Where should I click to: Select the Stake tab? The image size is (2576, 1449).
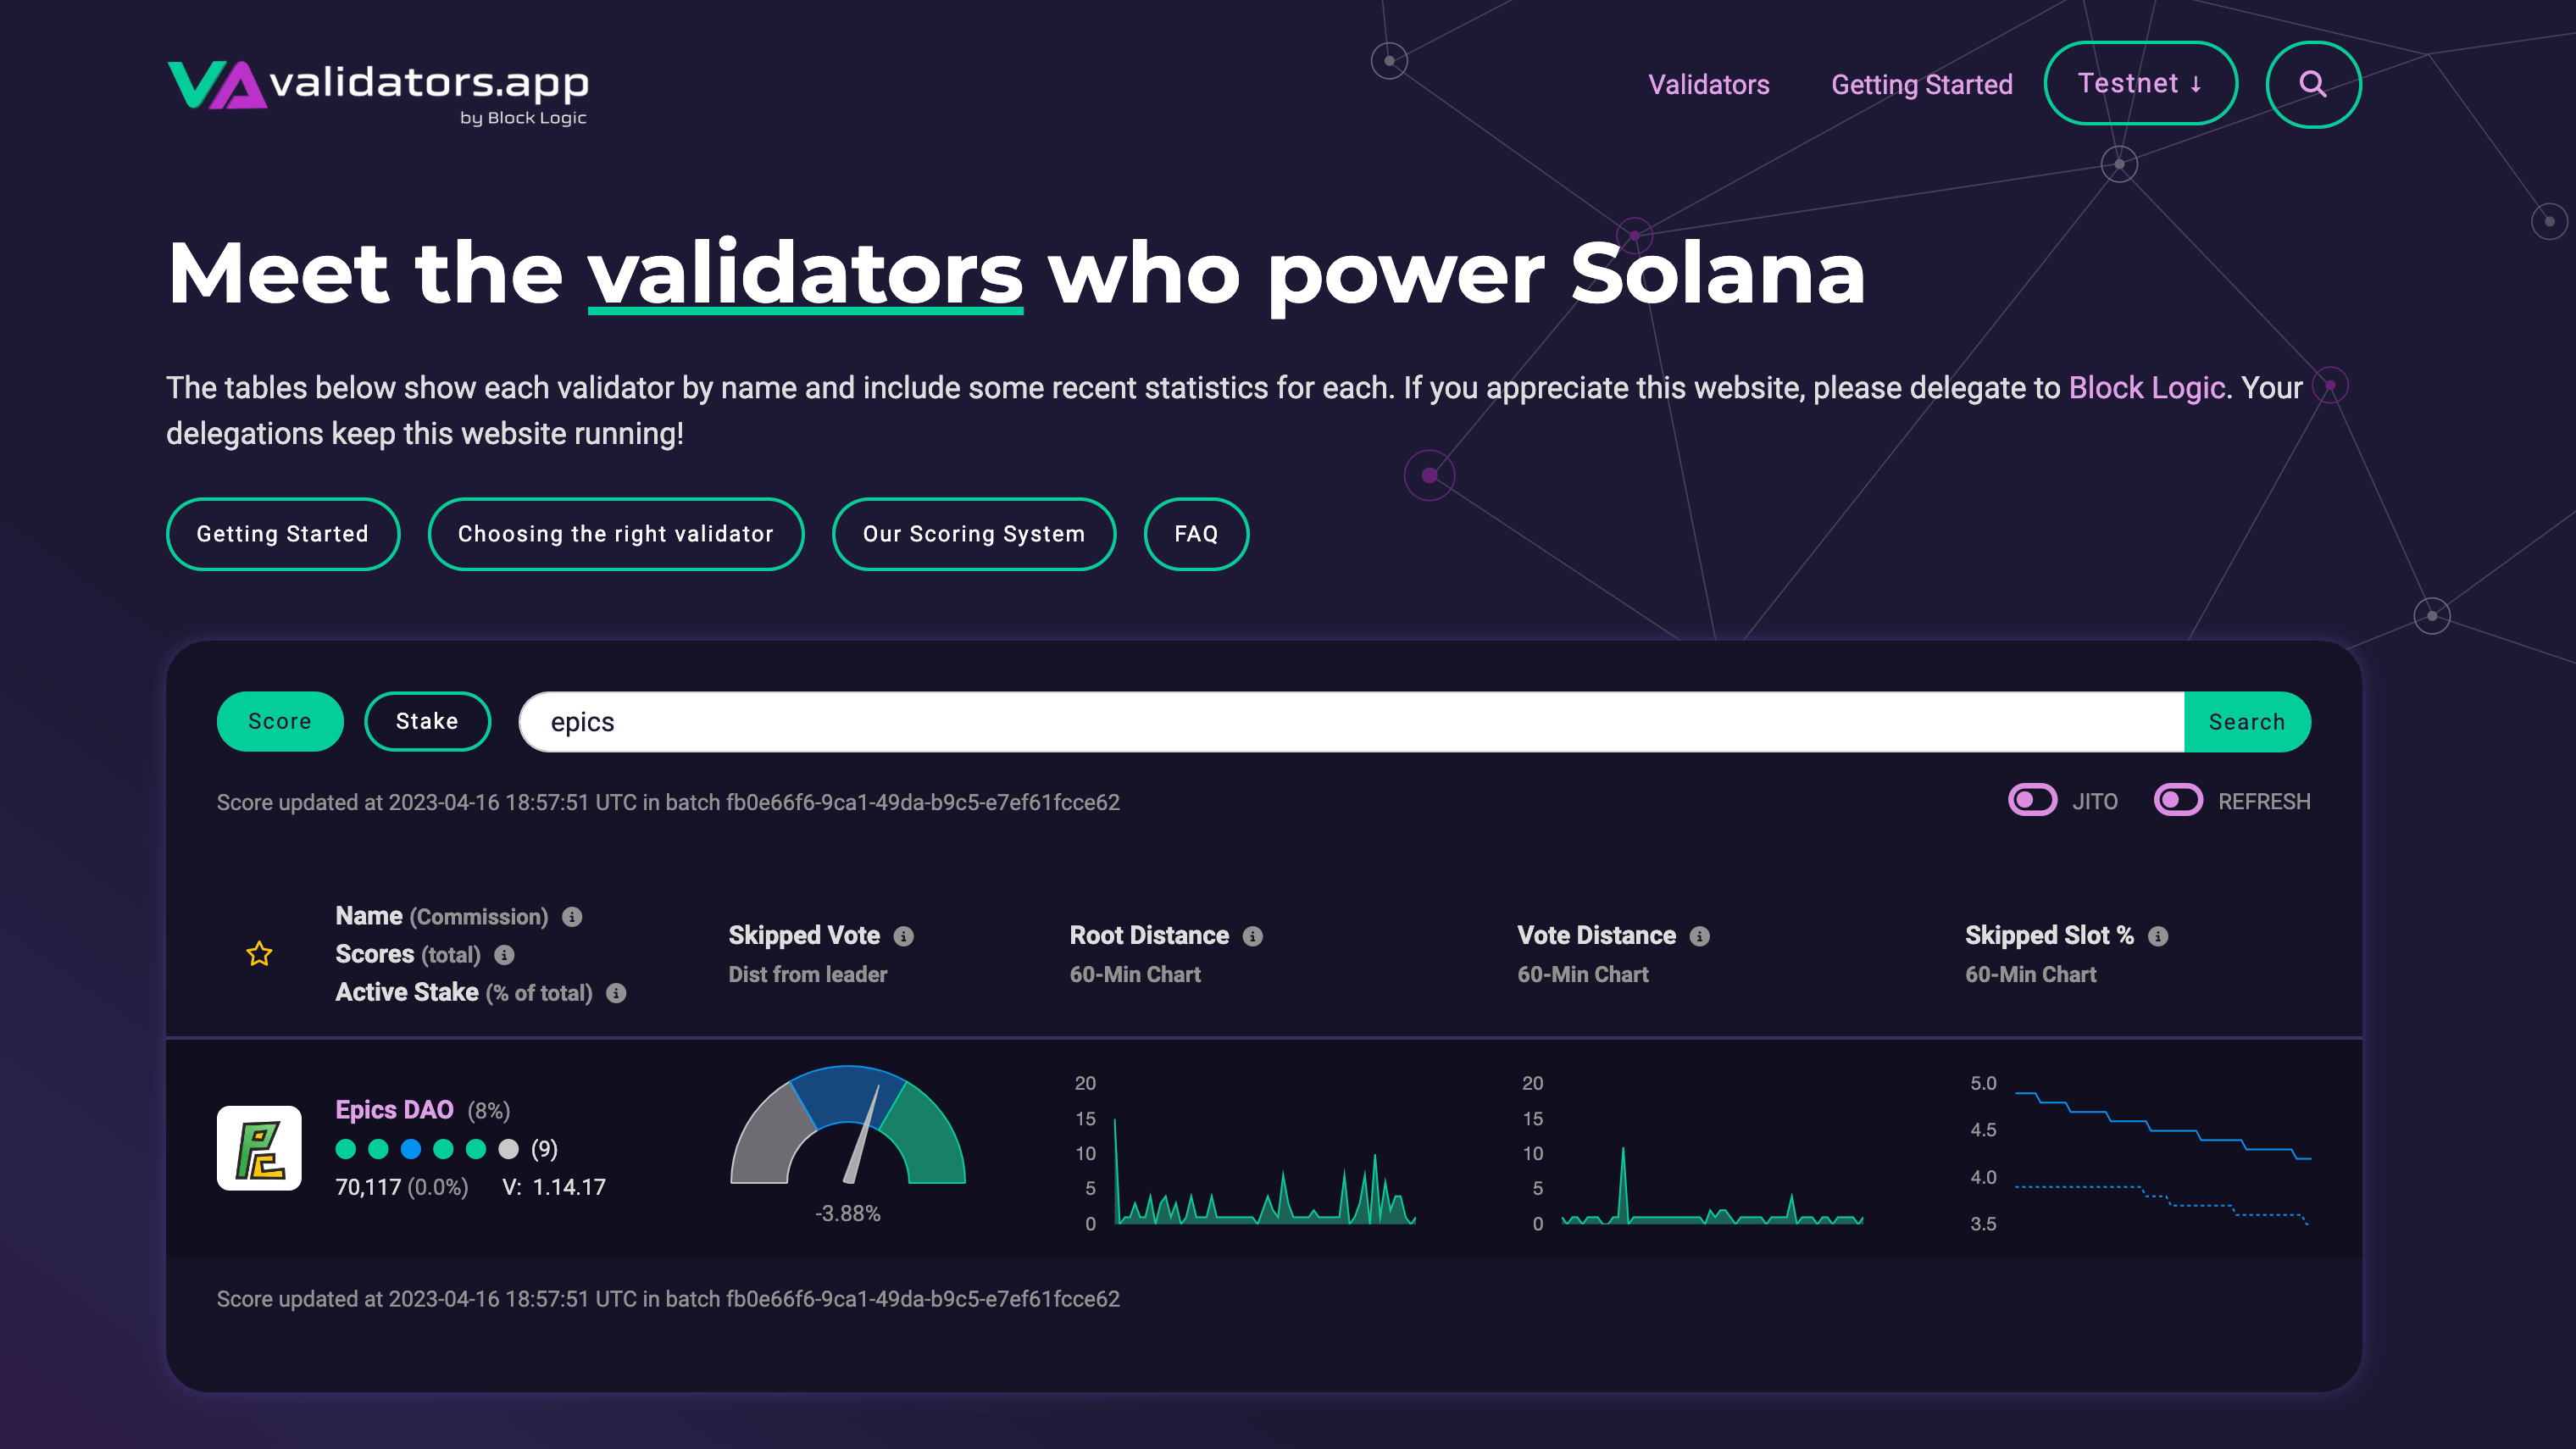[426, 720]
